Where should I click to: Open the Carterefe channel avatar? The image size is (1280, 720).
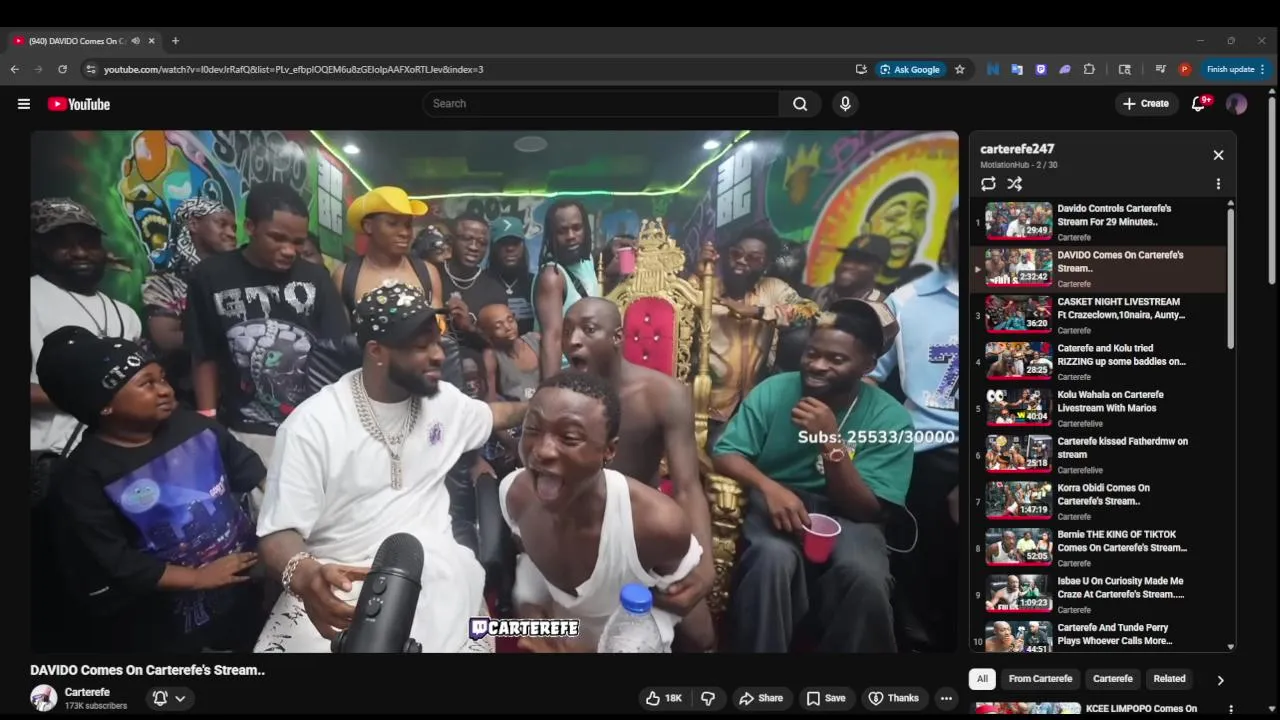point(44,698)
